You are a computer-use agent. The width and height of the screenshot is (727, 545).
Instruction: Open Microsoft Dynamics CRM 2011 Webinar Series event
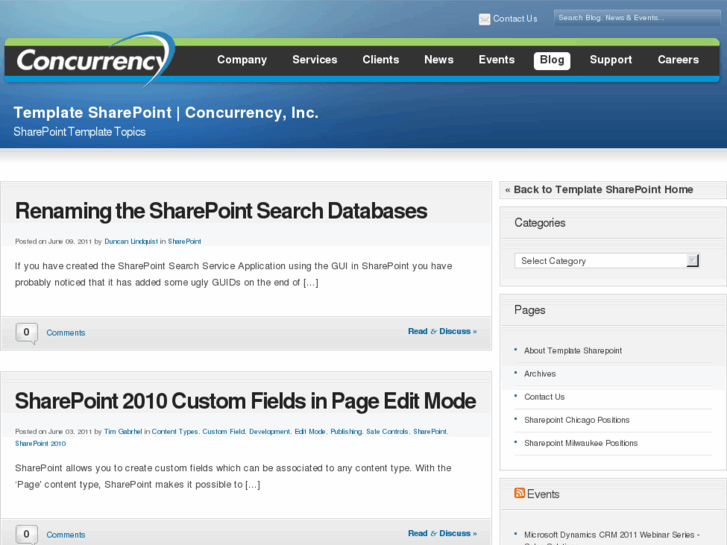[x=612, y=535]
